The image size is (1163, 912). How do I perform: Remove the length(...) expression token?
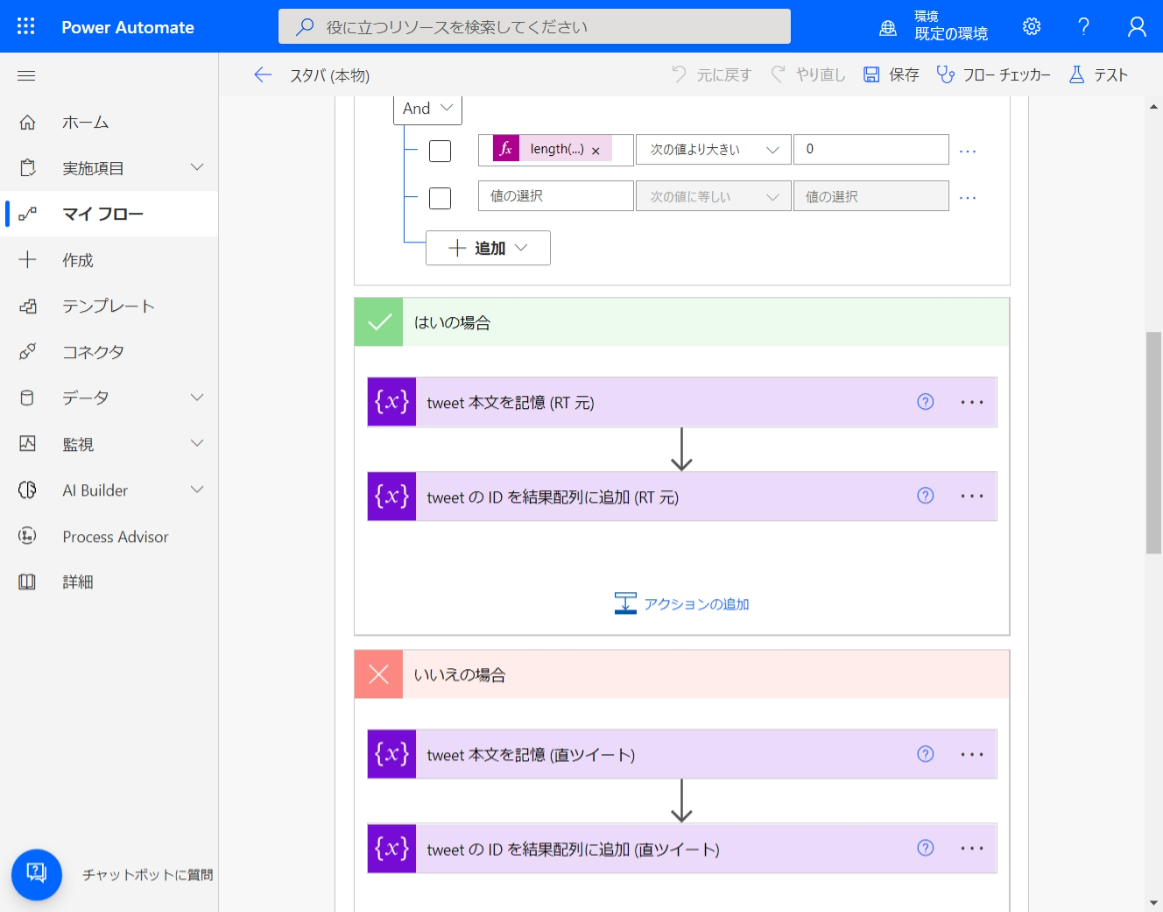click(596, 151)
